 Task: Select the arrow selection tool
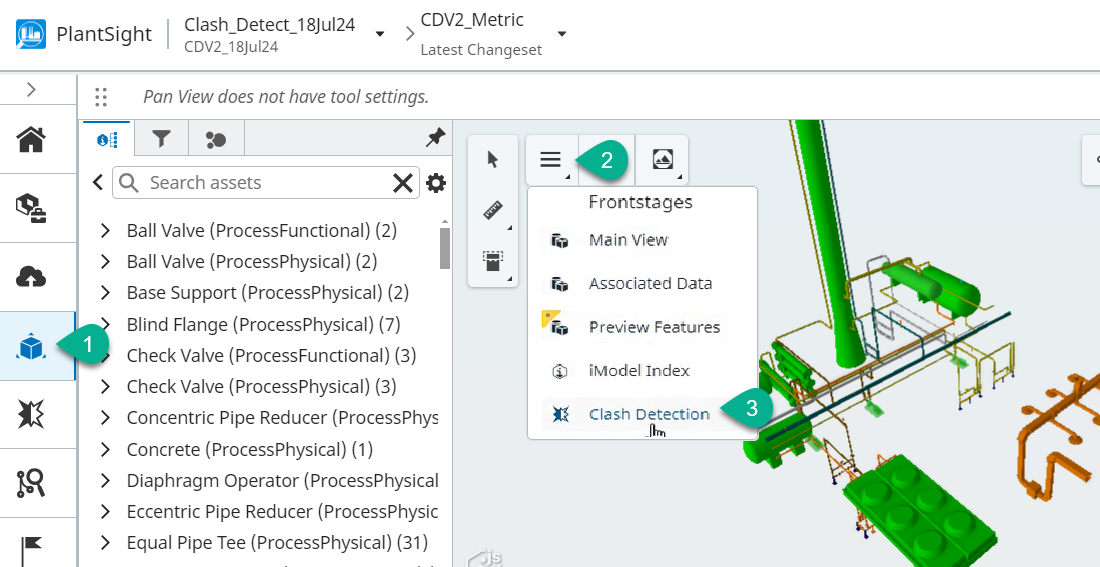coord(492,159)
